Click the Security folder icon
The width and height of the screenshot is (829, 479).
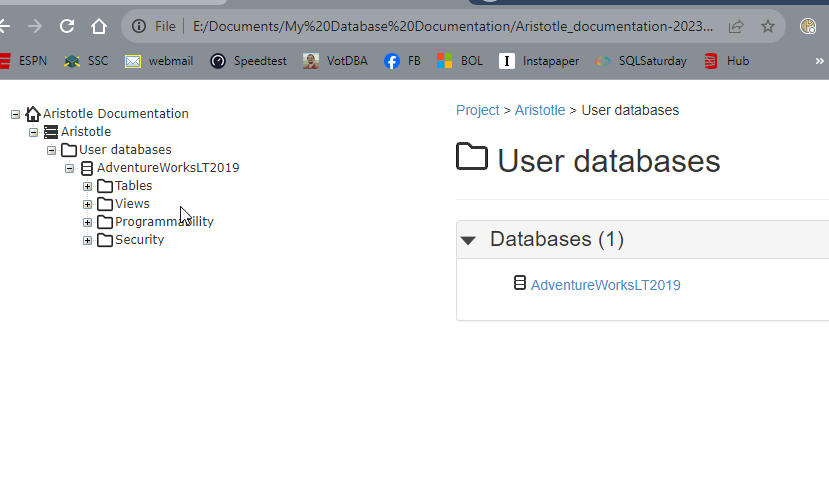click(105, 240)
